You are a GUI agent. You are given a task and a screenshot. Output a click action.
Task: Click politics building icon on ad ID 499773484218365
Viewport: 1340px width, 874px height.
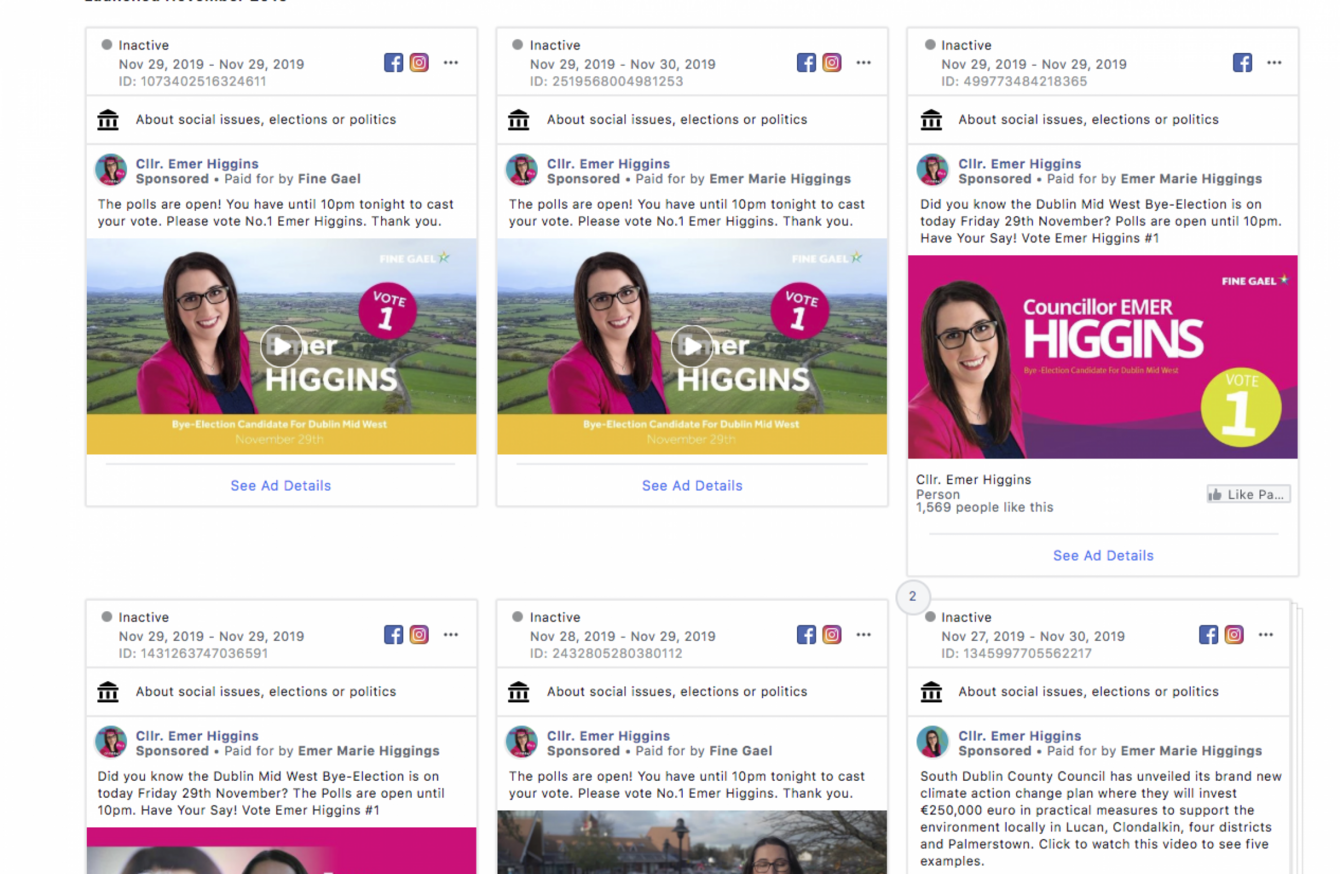click(931, 120)
